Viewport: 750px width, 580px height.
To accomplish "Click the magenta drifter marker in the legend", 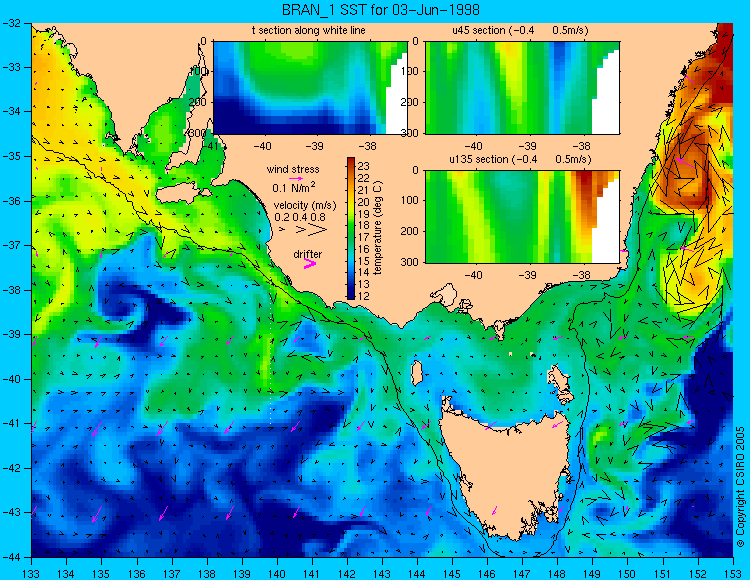I will click(310, 264).
